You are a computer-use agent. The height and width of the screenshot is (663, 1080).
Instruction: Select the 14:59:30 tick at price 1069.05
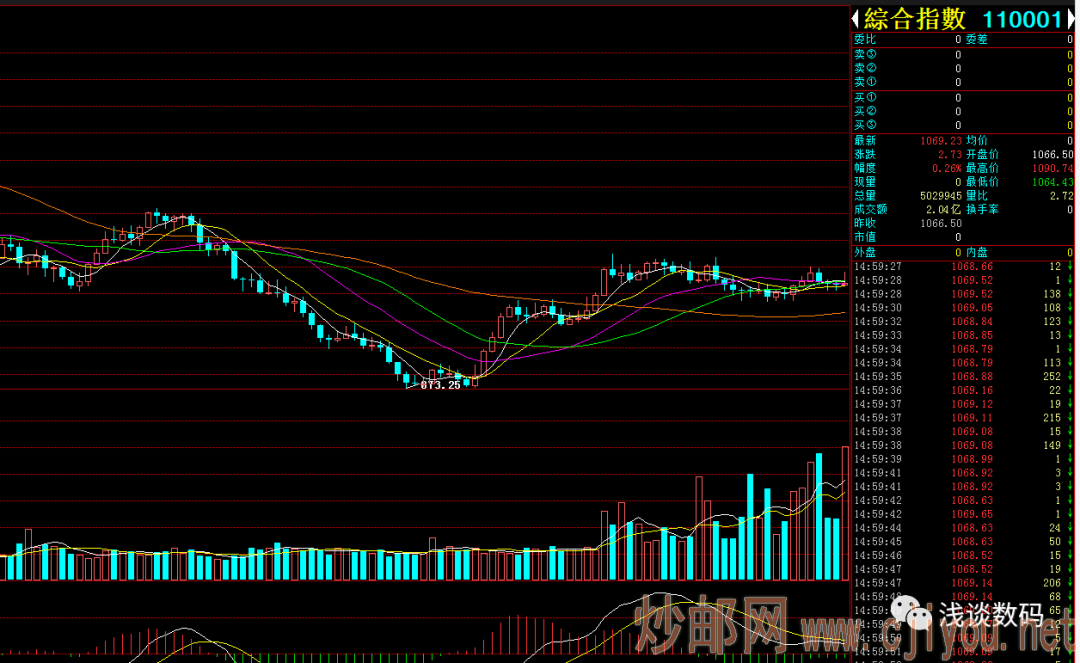[960, 308]
